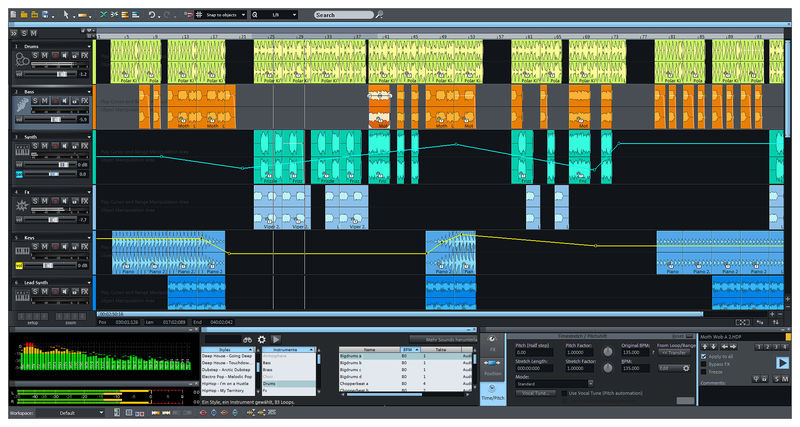The width and height of the screenshot is (800, 427).
Task: Click the Lead Synth track keyboard icon
Action: tap(22, 296)
